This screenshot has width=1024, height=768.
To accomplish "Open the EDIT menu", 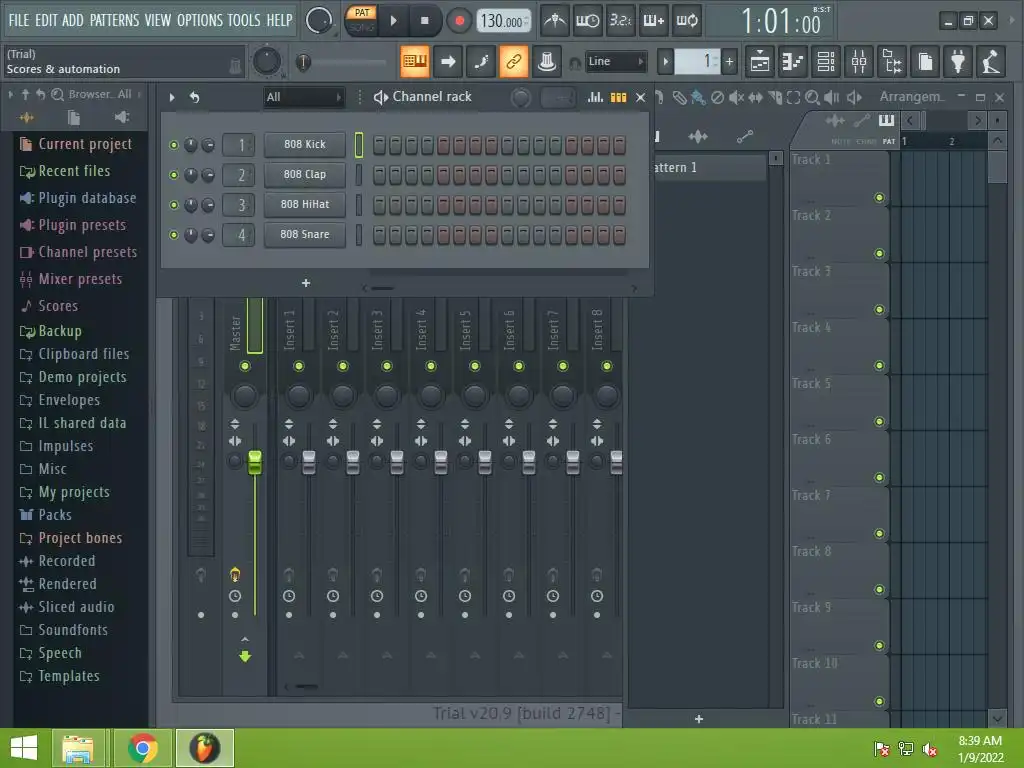I will pyautogui.click(x=46, y=20).
